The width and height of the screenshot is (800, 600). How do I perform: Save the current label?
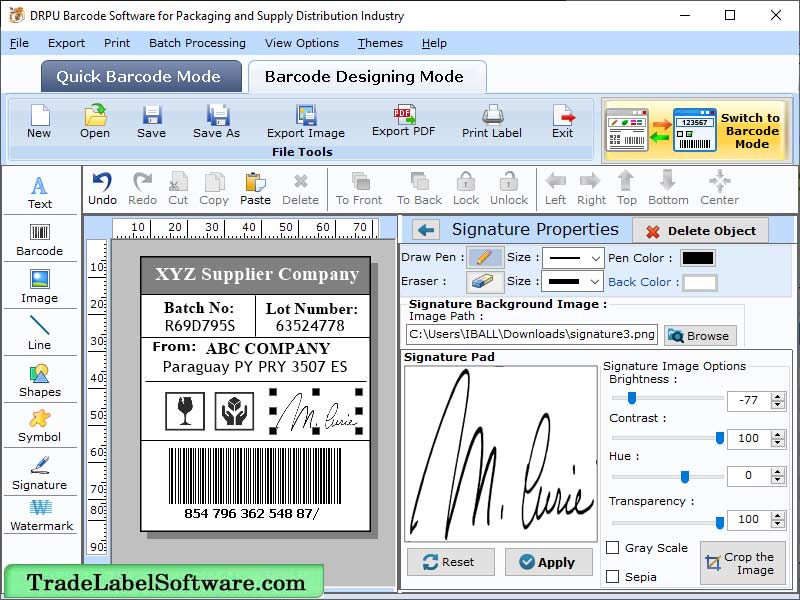(x=152, y=121)
